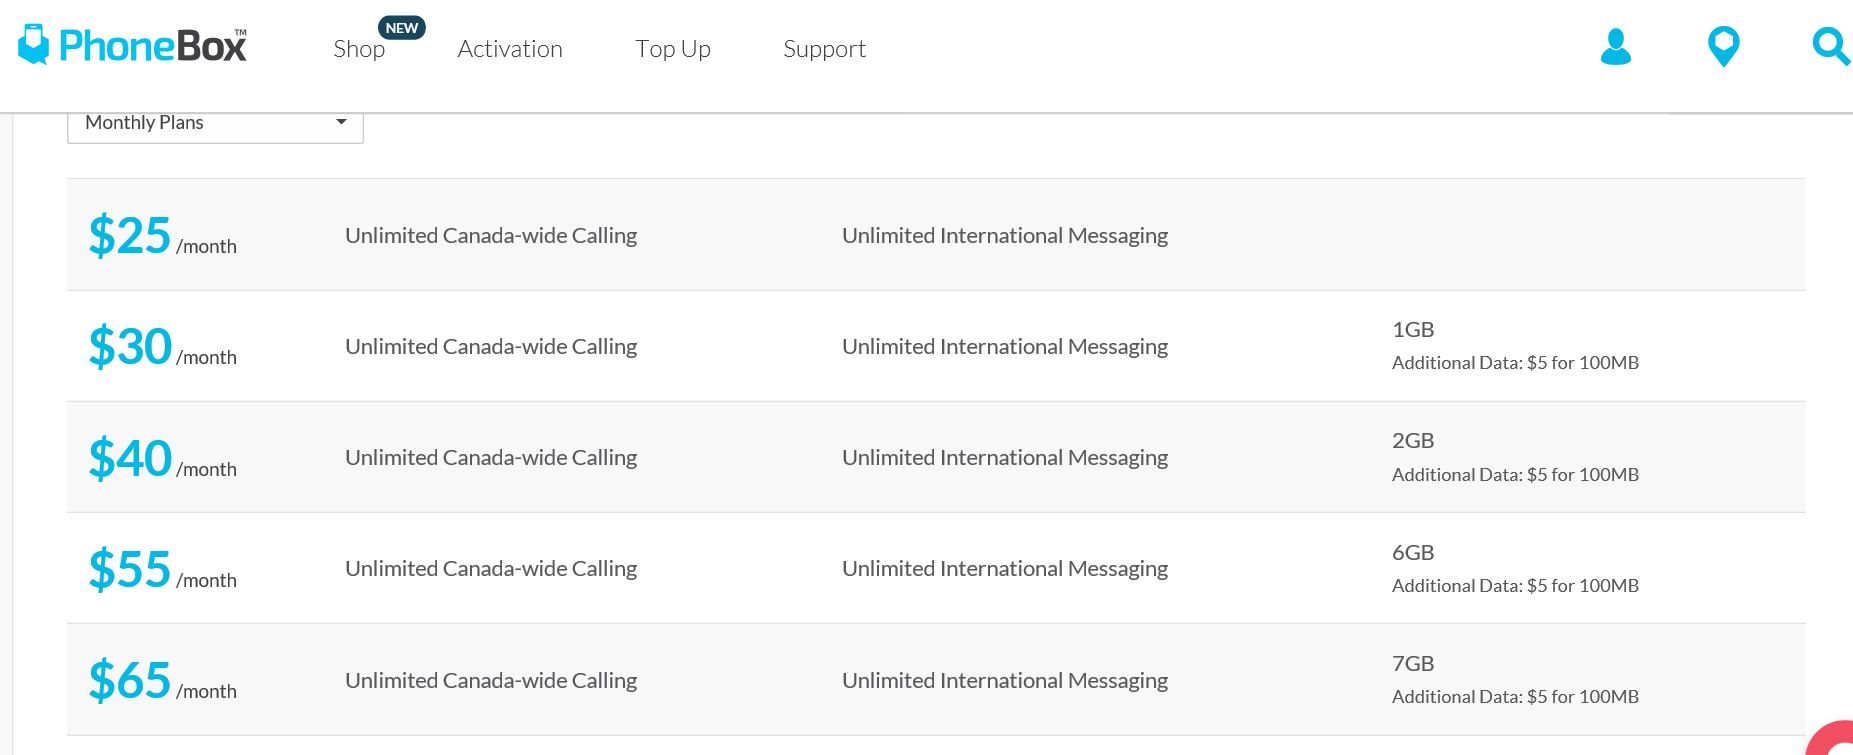Open the search magnifier icon
Screen dimensions: 1853x755
click(x=1830, y=47)
